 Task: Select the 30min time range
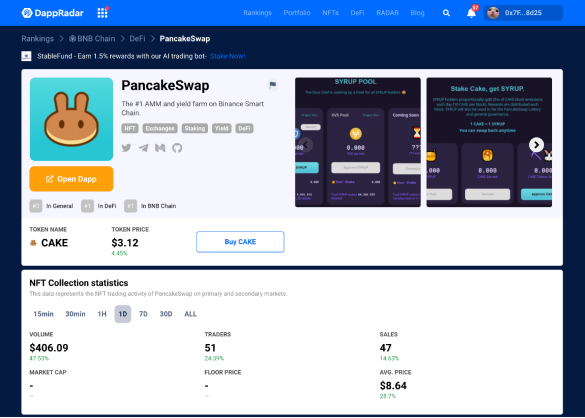click(75, 314)
